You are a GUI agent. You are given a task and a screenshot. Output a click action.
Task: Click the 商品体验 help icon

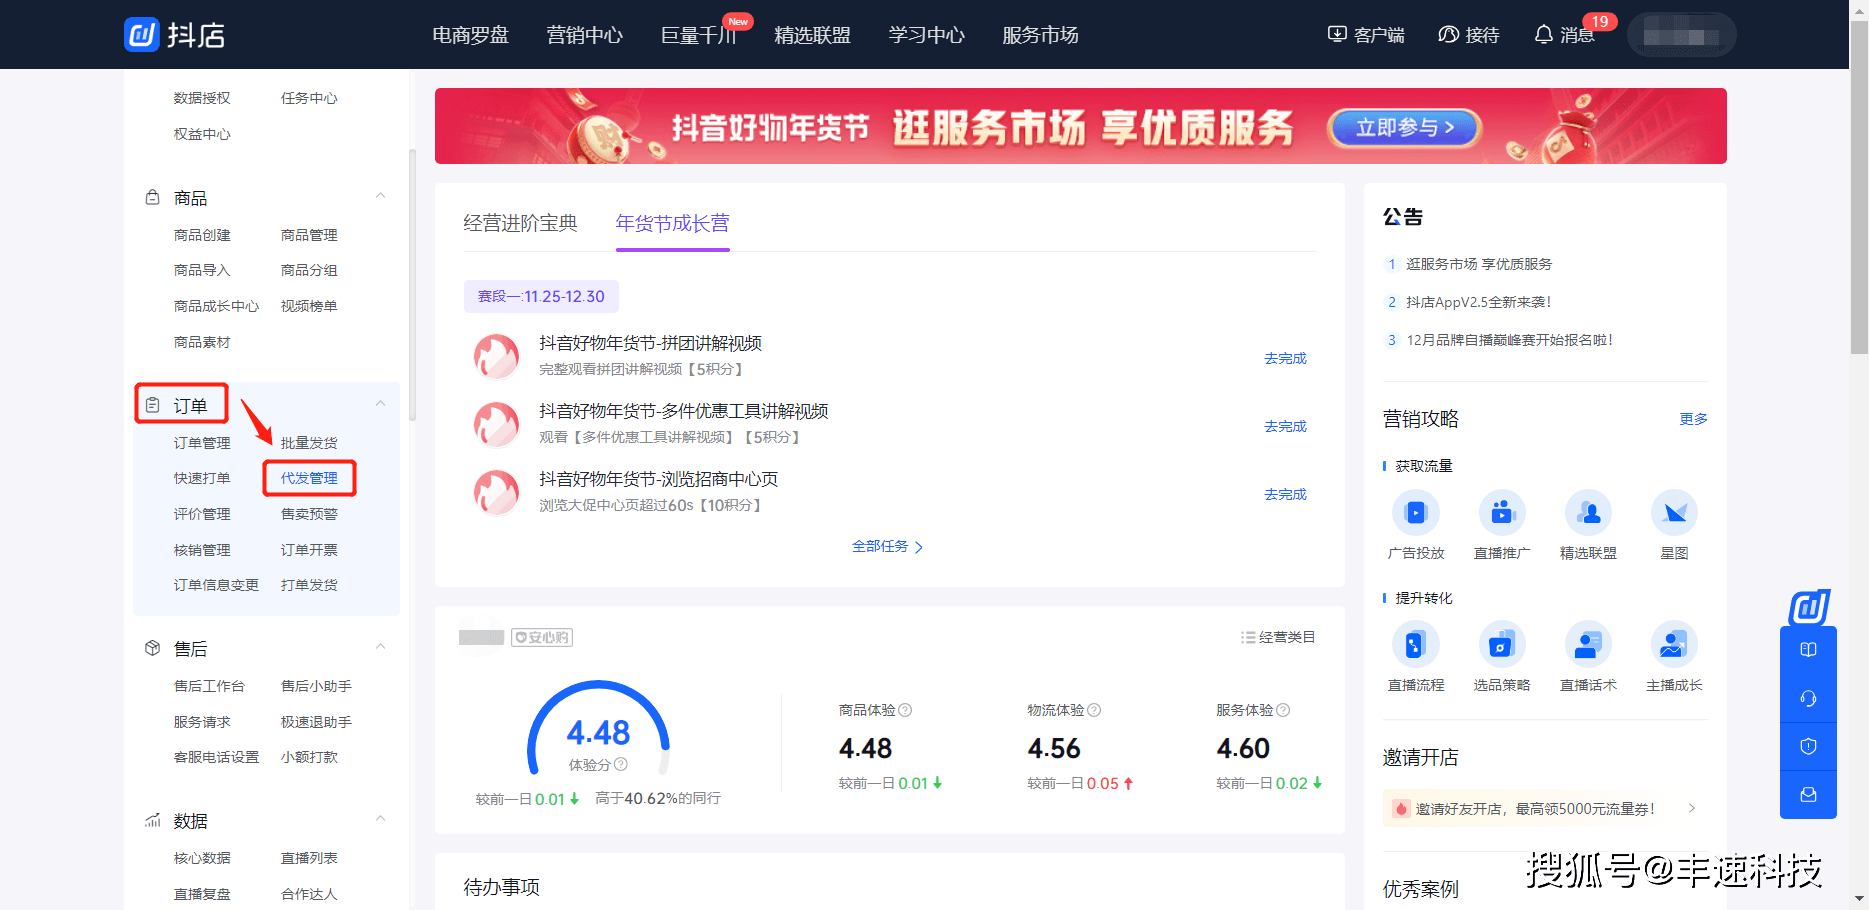point(905,710)
